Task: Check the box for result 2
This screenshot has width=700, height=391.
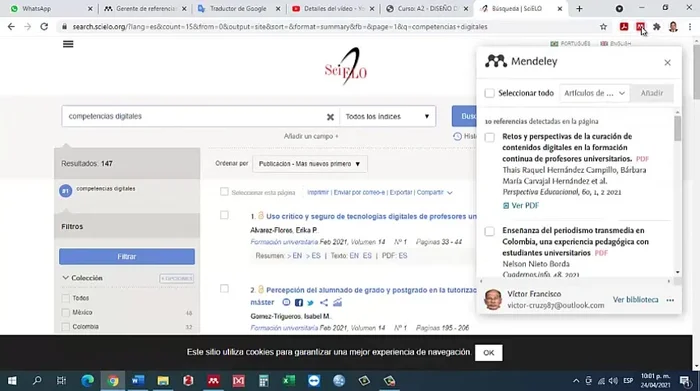Action: (224, 289)
